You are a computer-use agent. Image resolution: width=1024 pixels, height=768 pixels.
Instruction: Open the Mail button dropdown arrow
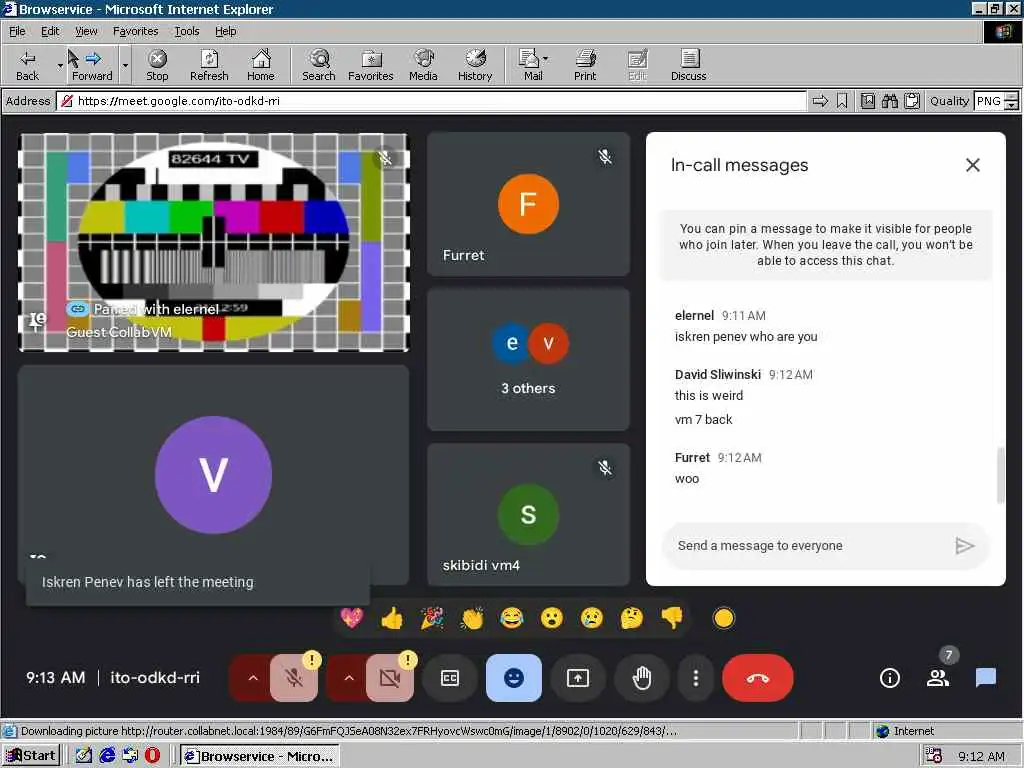(x=545, y=59)
